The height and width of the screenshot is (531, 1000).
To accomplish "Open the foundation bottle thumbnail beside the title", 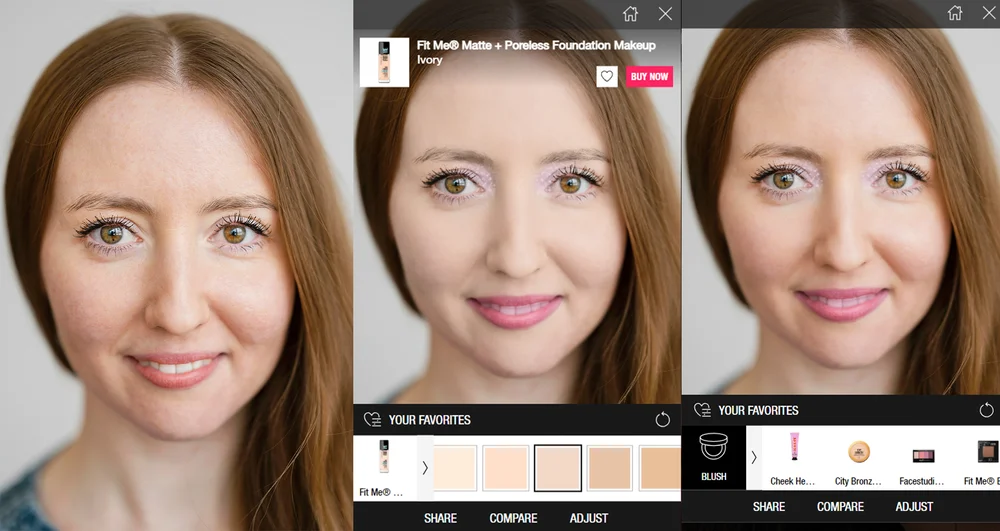I will 385,62.
